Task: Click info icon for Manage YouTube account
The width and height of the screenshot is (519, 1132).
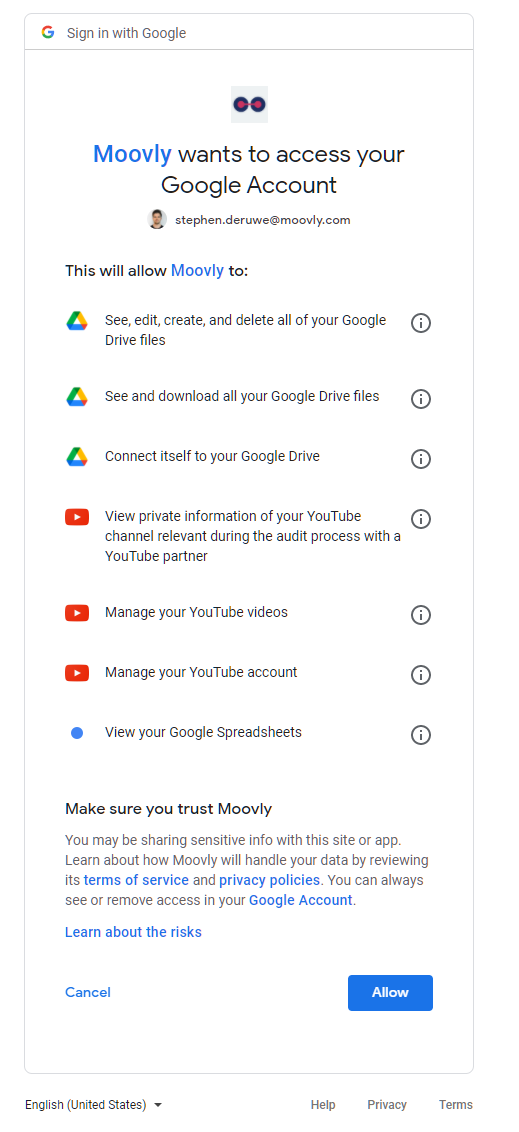Action: [x=421, y=674]
